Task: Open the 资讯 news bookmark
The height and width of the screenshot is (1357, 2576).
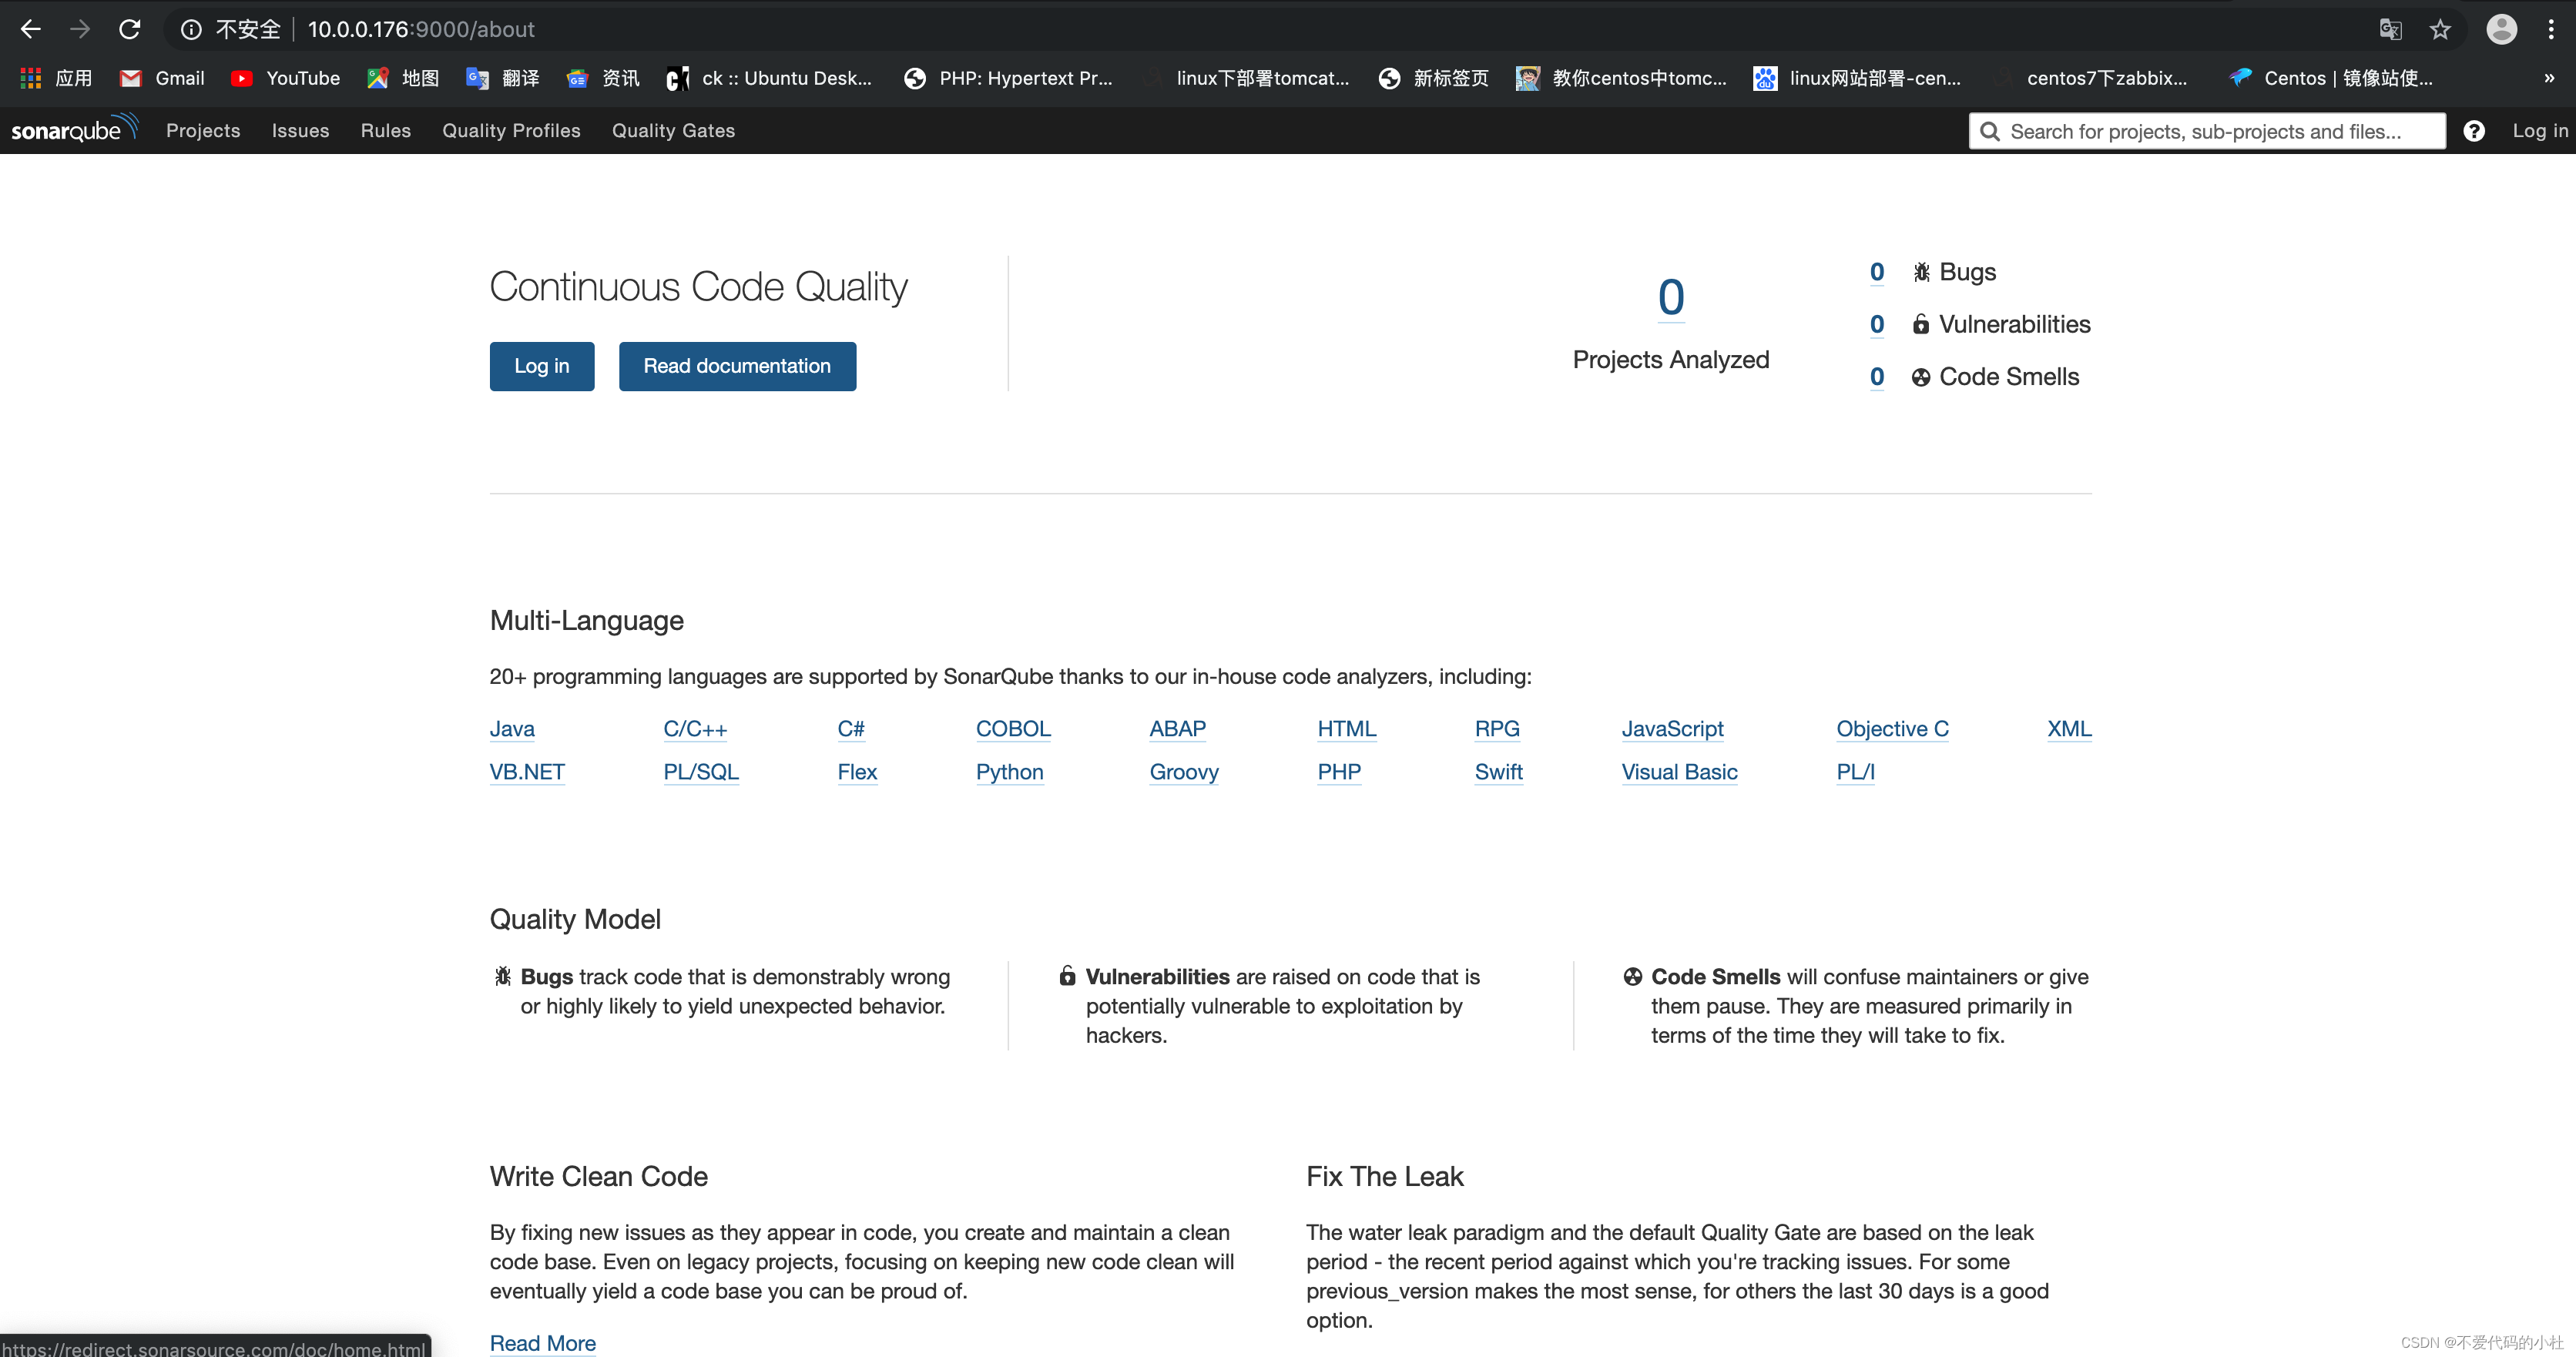Action: tap(603, 78)
